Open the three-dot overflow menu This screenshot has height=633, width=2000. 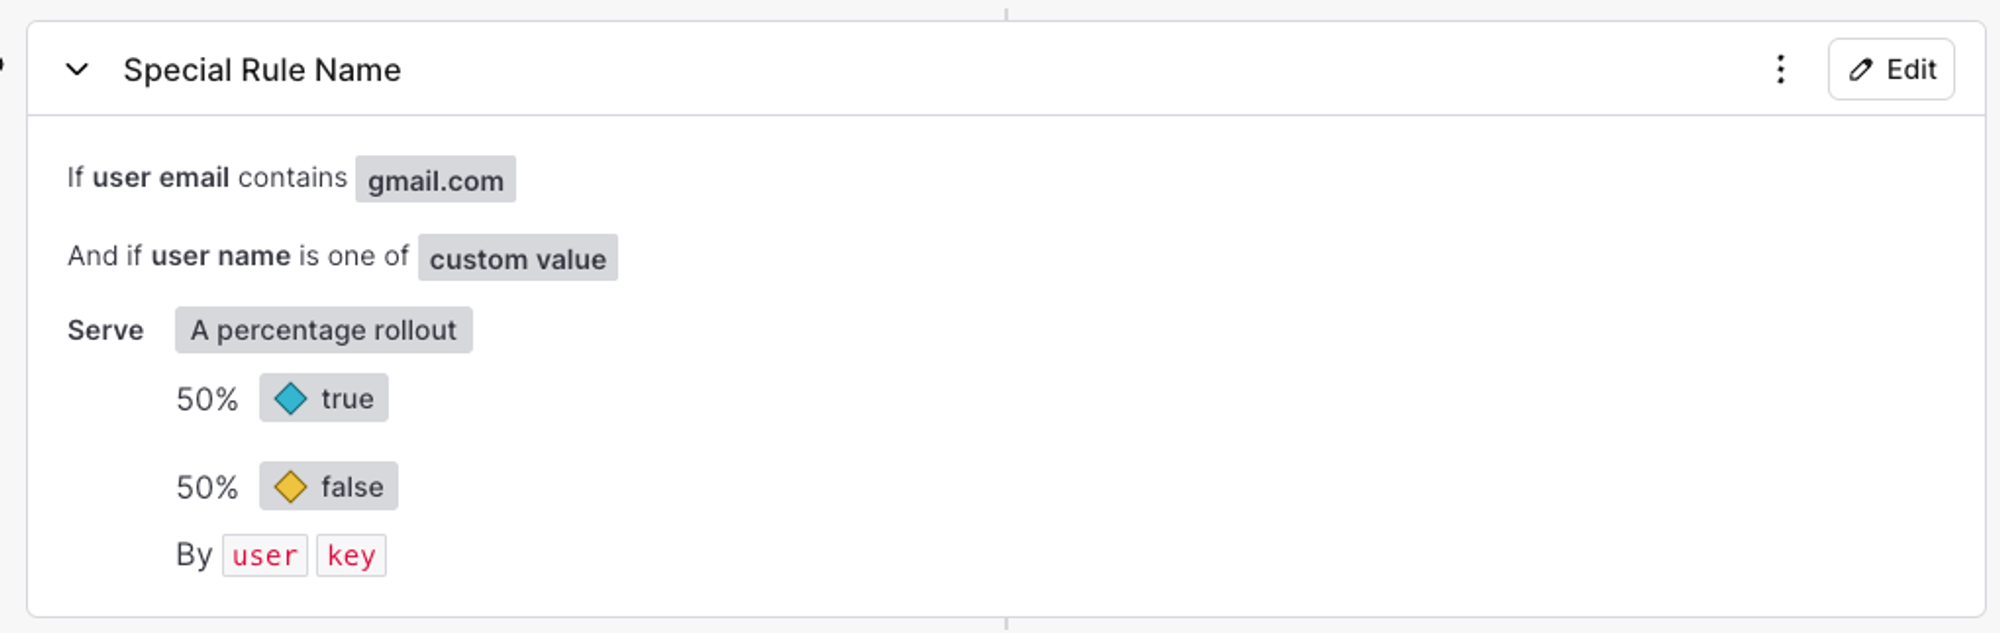point(1780,69)
